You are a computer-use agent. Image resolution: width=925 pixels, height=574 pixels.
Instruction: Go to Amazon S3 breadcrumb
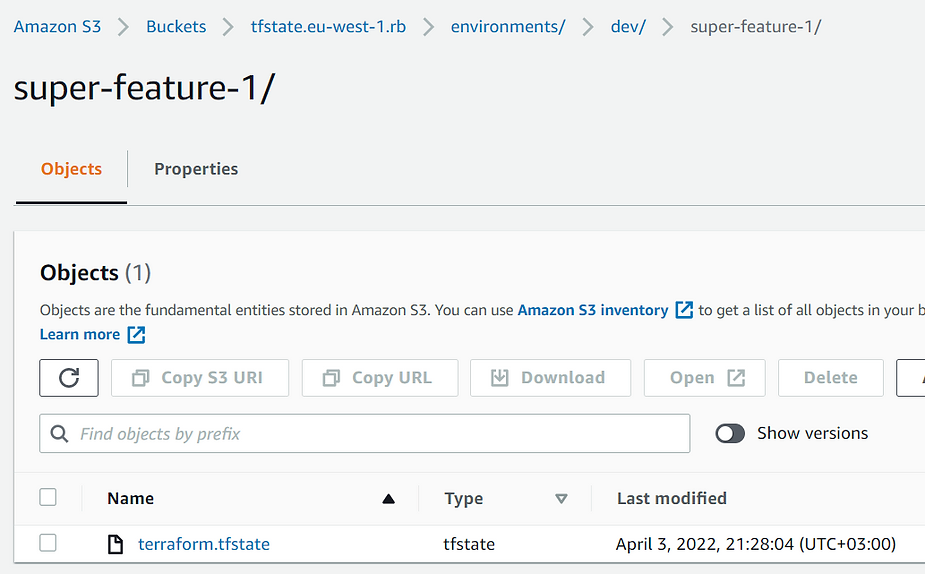[57, 27]
